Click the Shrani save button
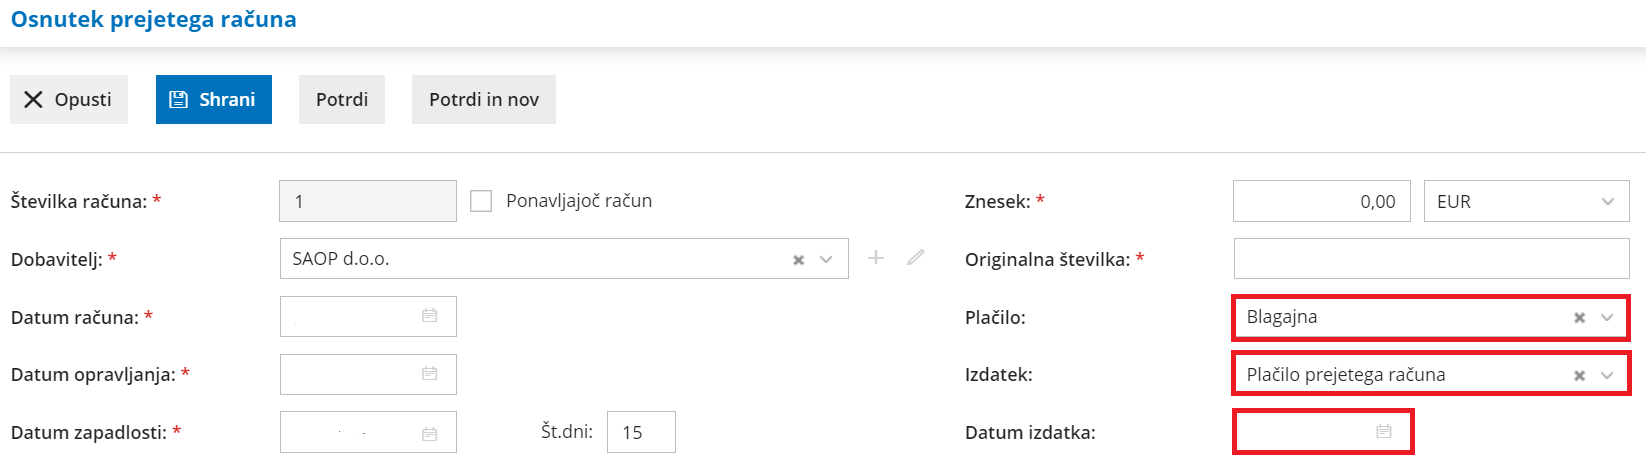1646x472 pixels. pyautogui.click(x=214, y=99)
